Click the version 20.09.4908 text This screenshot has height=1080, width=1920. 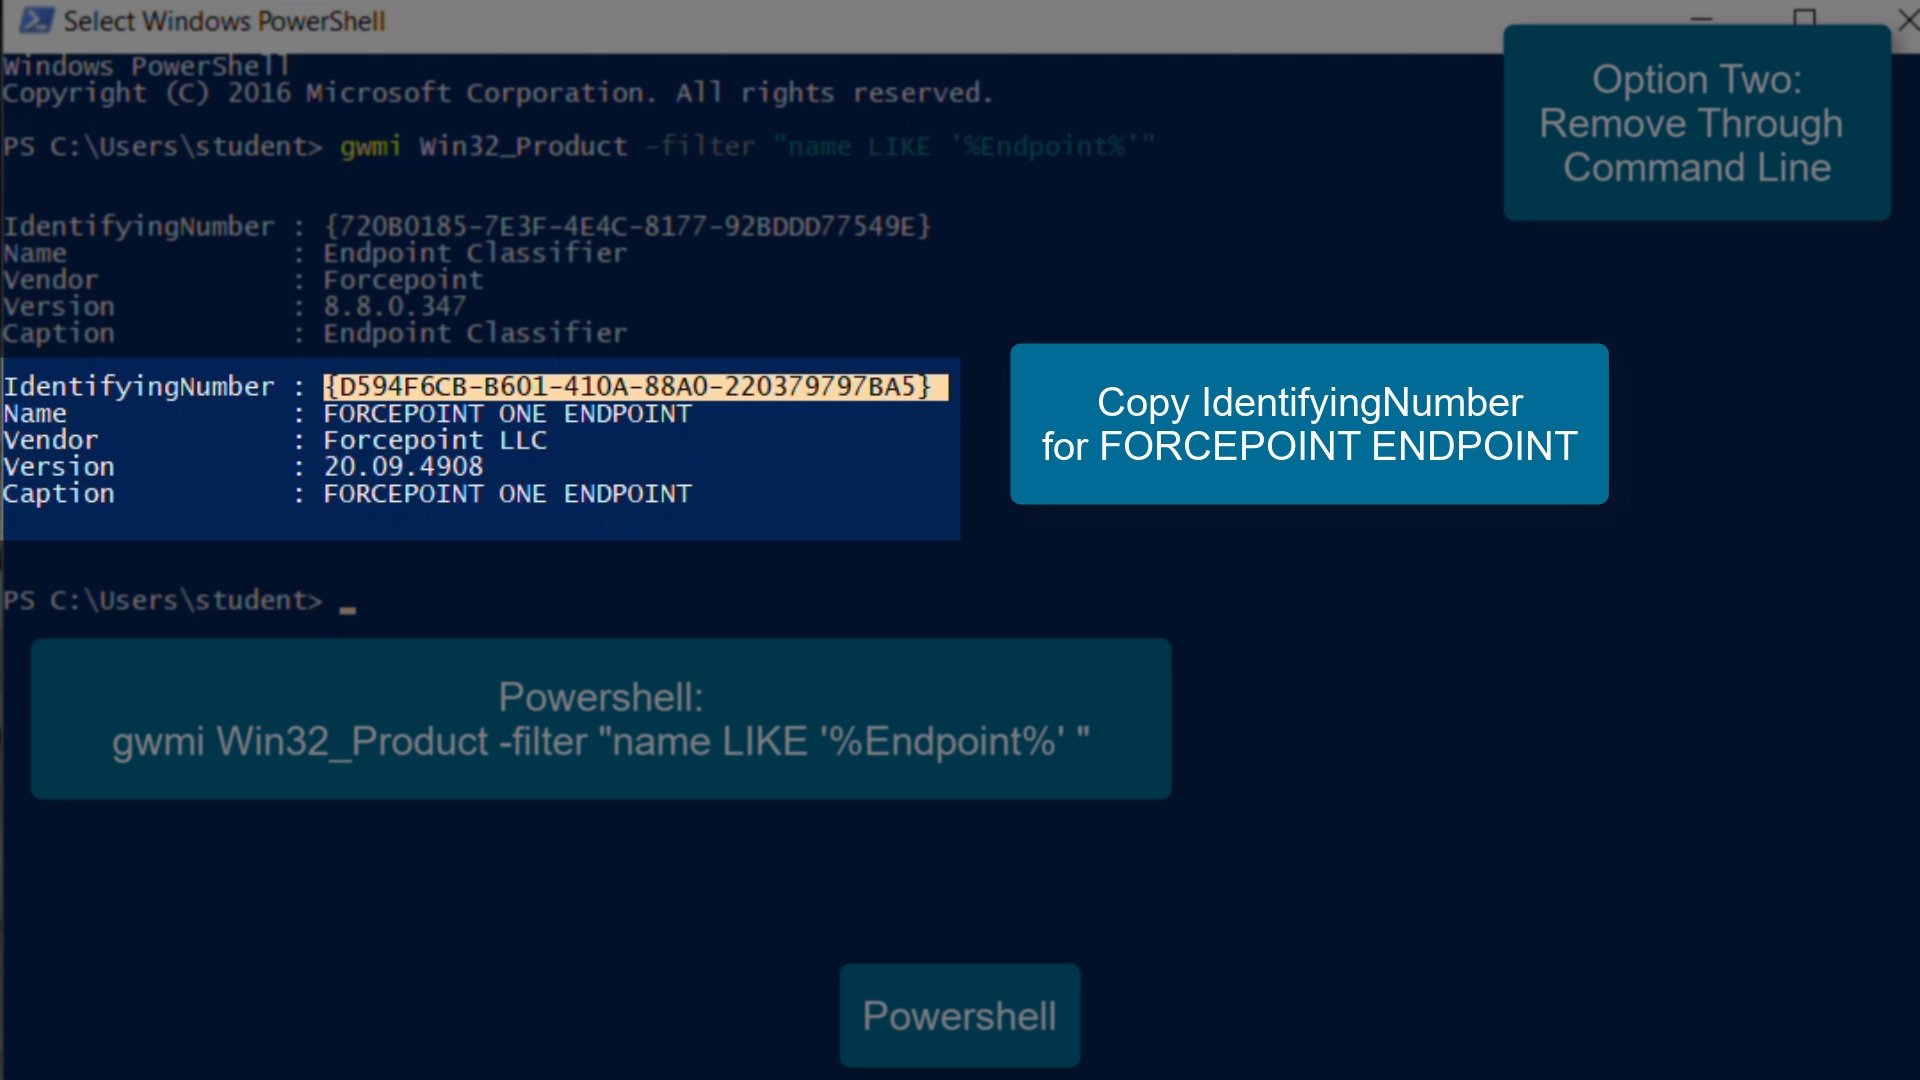tap(403, 467)
